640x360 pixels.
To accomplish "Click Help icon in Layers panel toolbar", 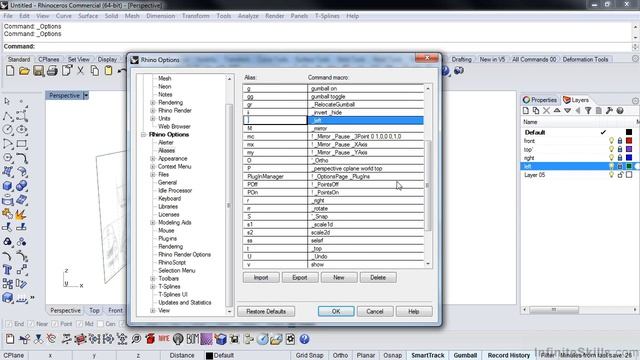I will tap(620, 111).
